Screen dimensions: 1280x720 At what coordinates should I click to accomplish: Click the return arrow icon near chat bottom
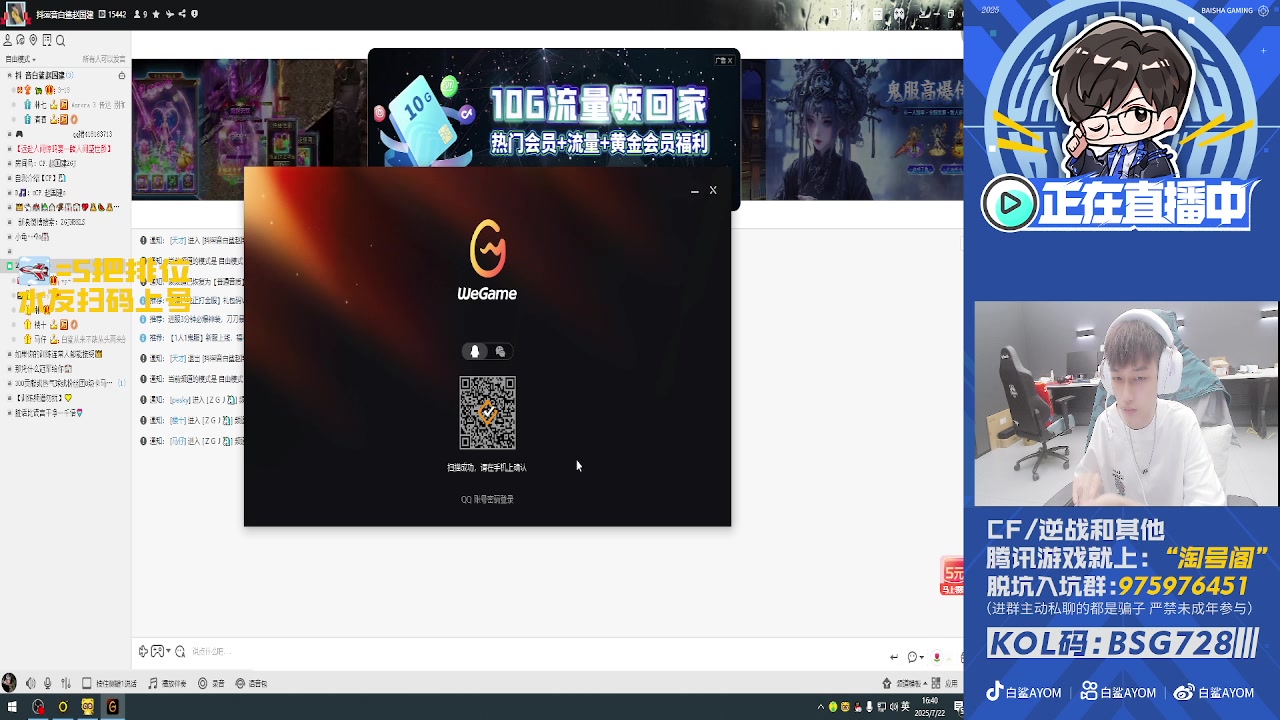894,657
